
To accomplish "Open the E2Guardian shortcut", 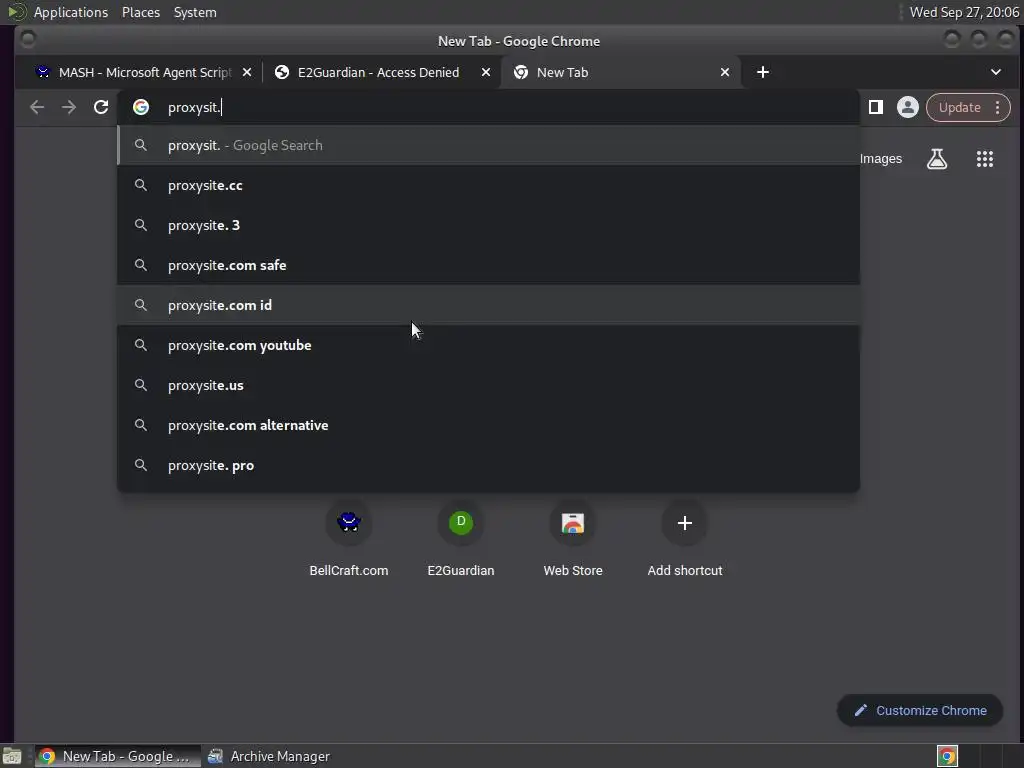I will [461, 539].
